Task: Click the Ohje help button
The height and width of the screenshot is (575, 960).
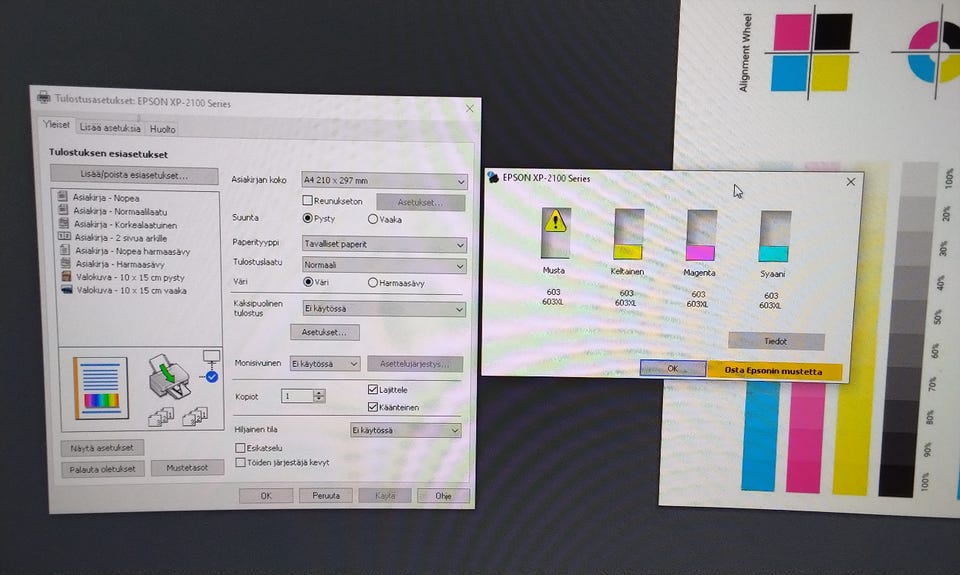Action: pos(443,496)
